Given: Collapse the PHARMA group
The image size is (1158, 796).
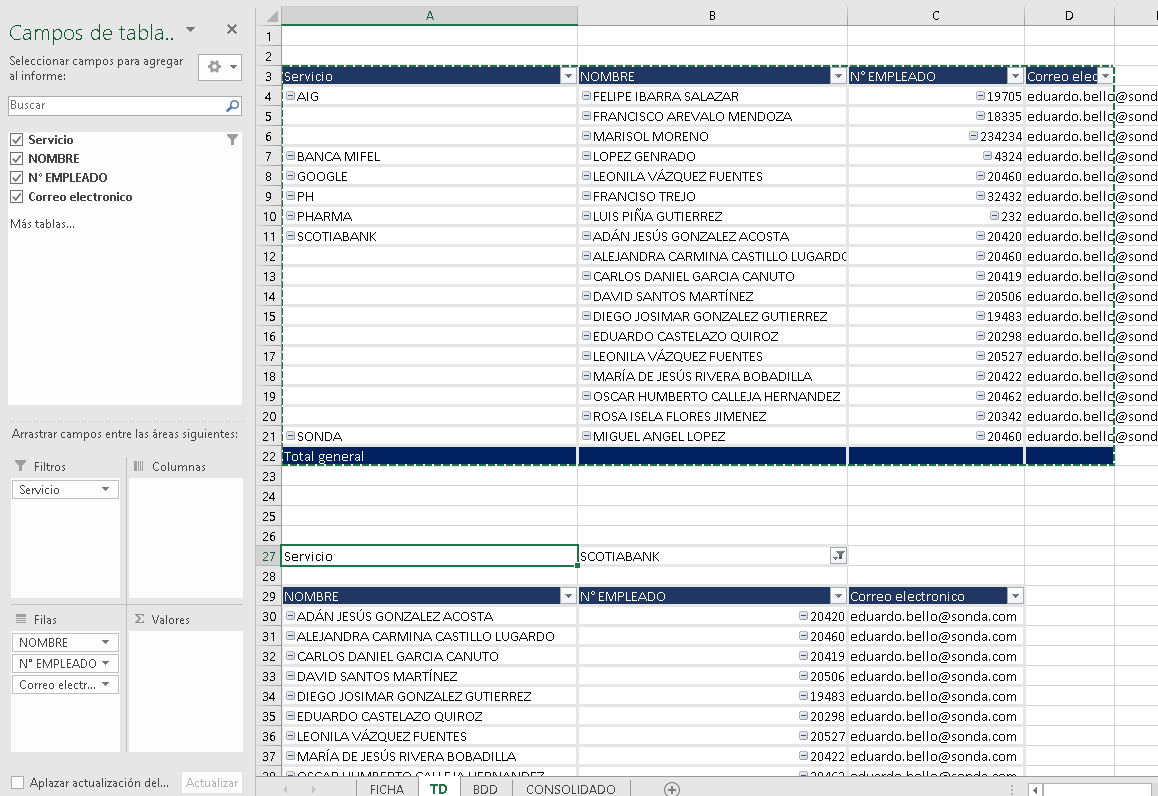Looking at the screenshot, I should tap(290, 216).
